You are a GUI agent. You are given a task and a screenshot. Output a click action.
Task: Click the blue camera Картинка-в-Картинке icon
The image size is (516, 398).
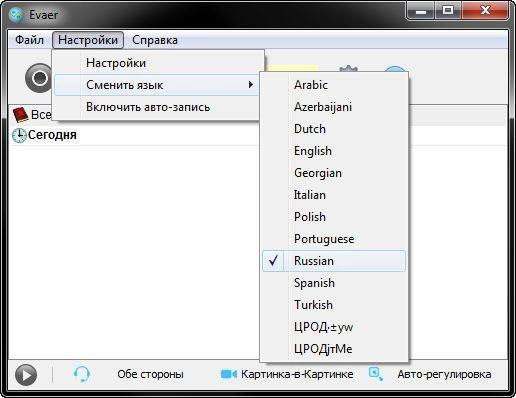click(229, 374)
